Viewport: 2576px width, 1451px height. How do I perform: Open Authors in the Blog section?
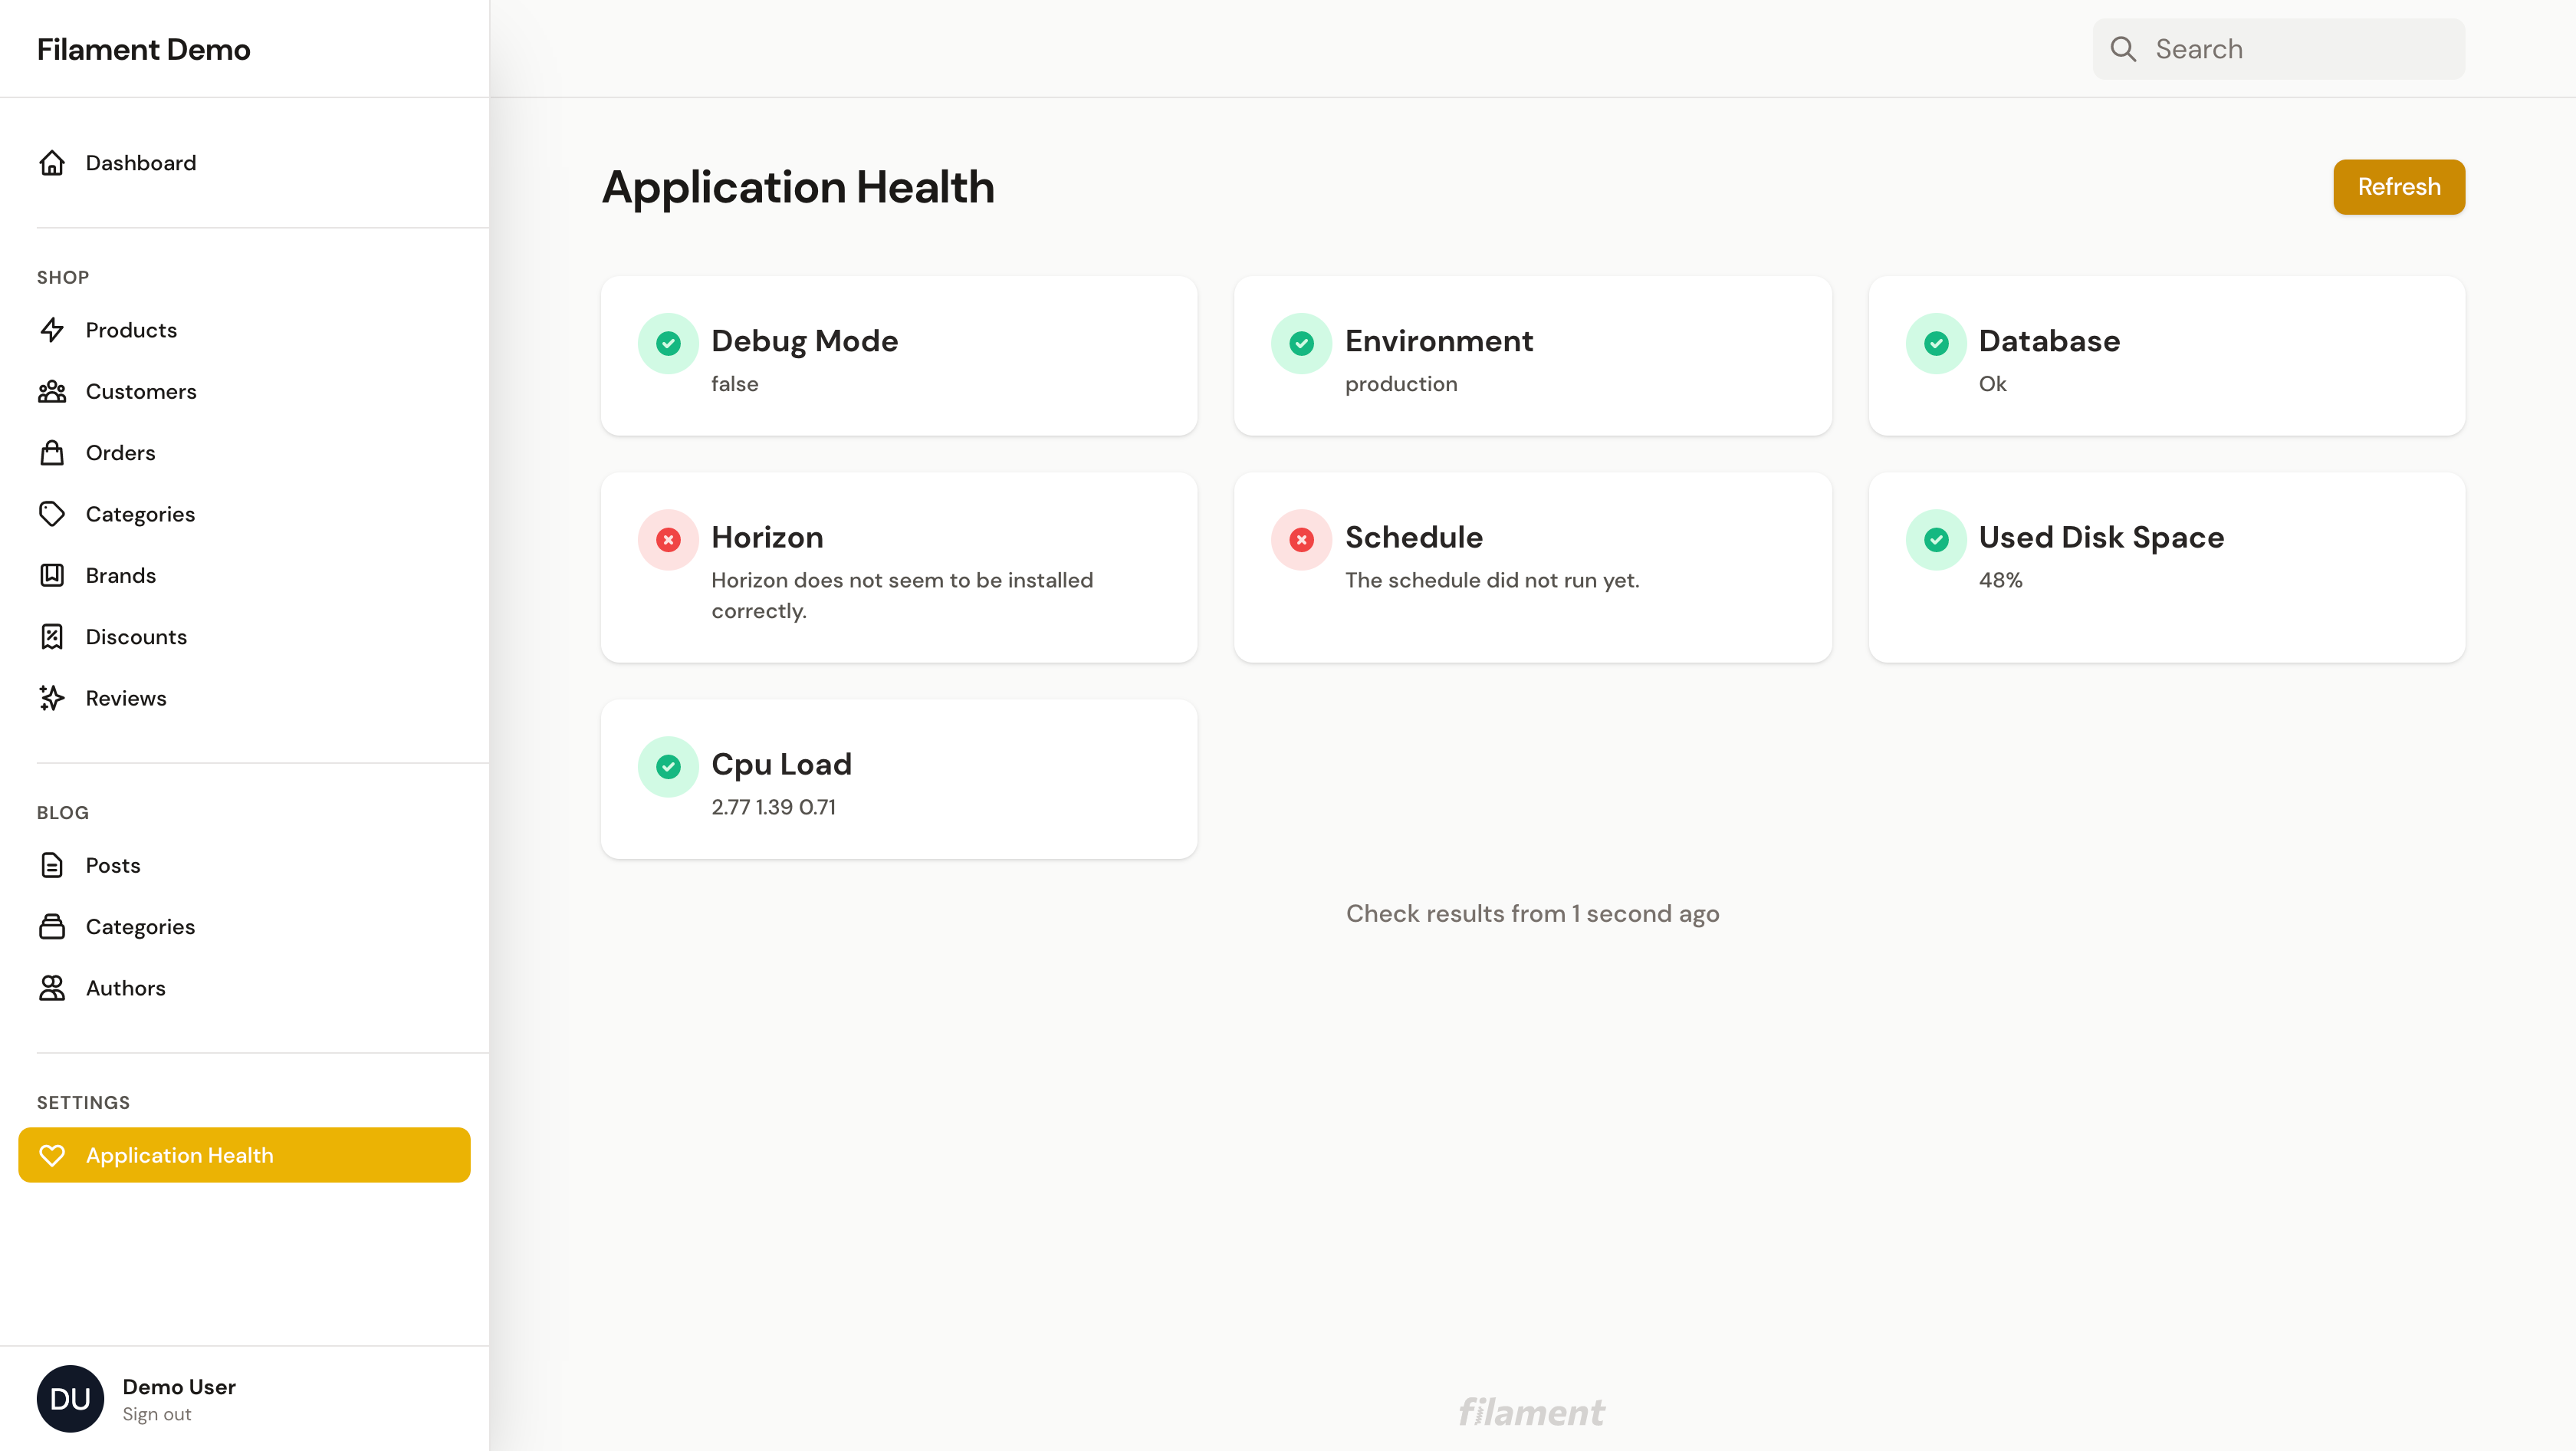[x=126, y=988]
